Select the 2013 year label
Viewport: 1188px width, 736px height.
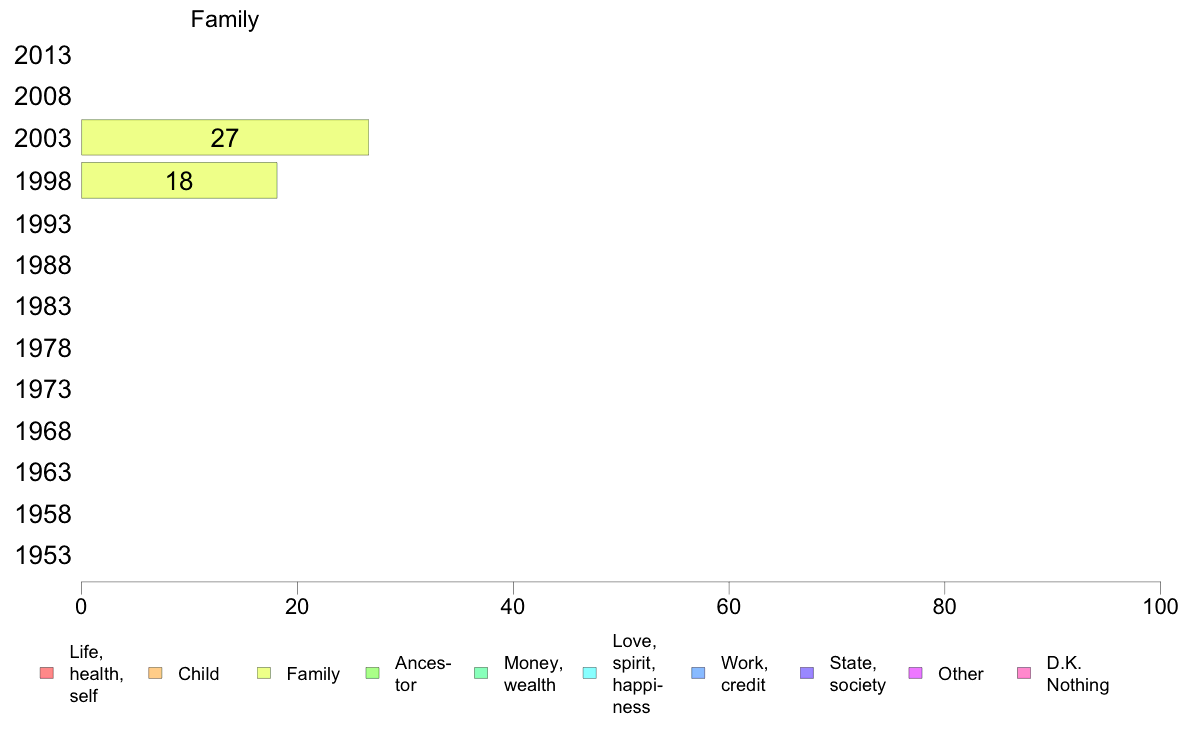click(43, 55)
